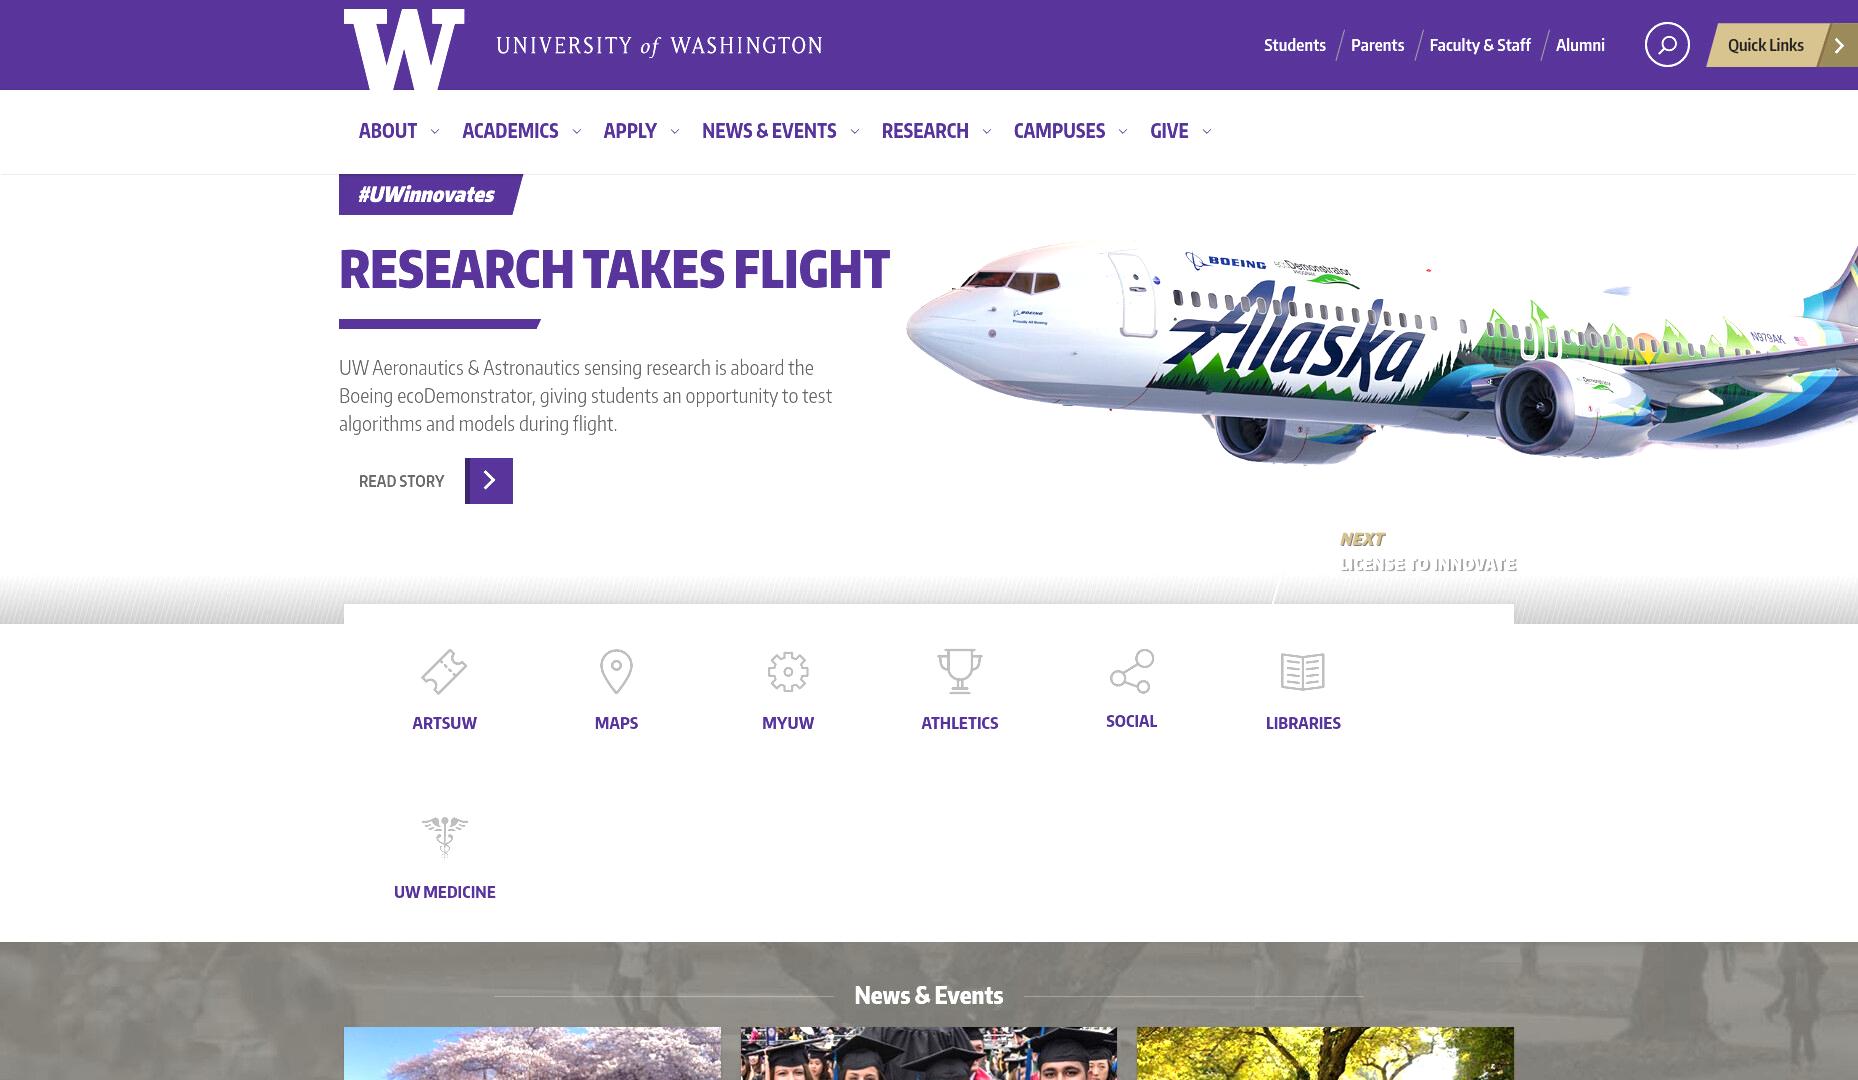Viewport: 1858px width, 1080px height.
Task: Expand the About menu chevron
Action: (x=435, y=131)
